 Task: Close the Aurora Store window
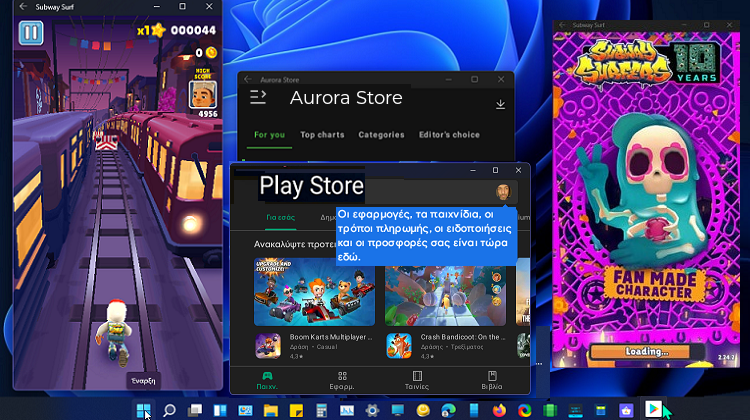[x=501, y=79]
